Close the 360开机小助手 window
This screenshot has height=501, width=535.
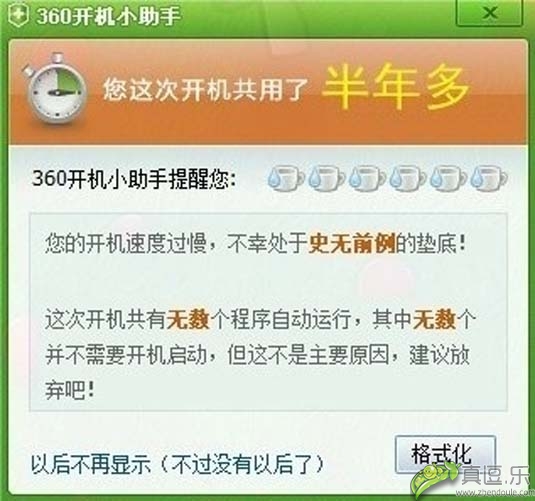tap(489, 13)
